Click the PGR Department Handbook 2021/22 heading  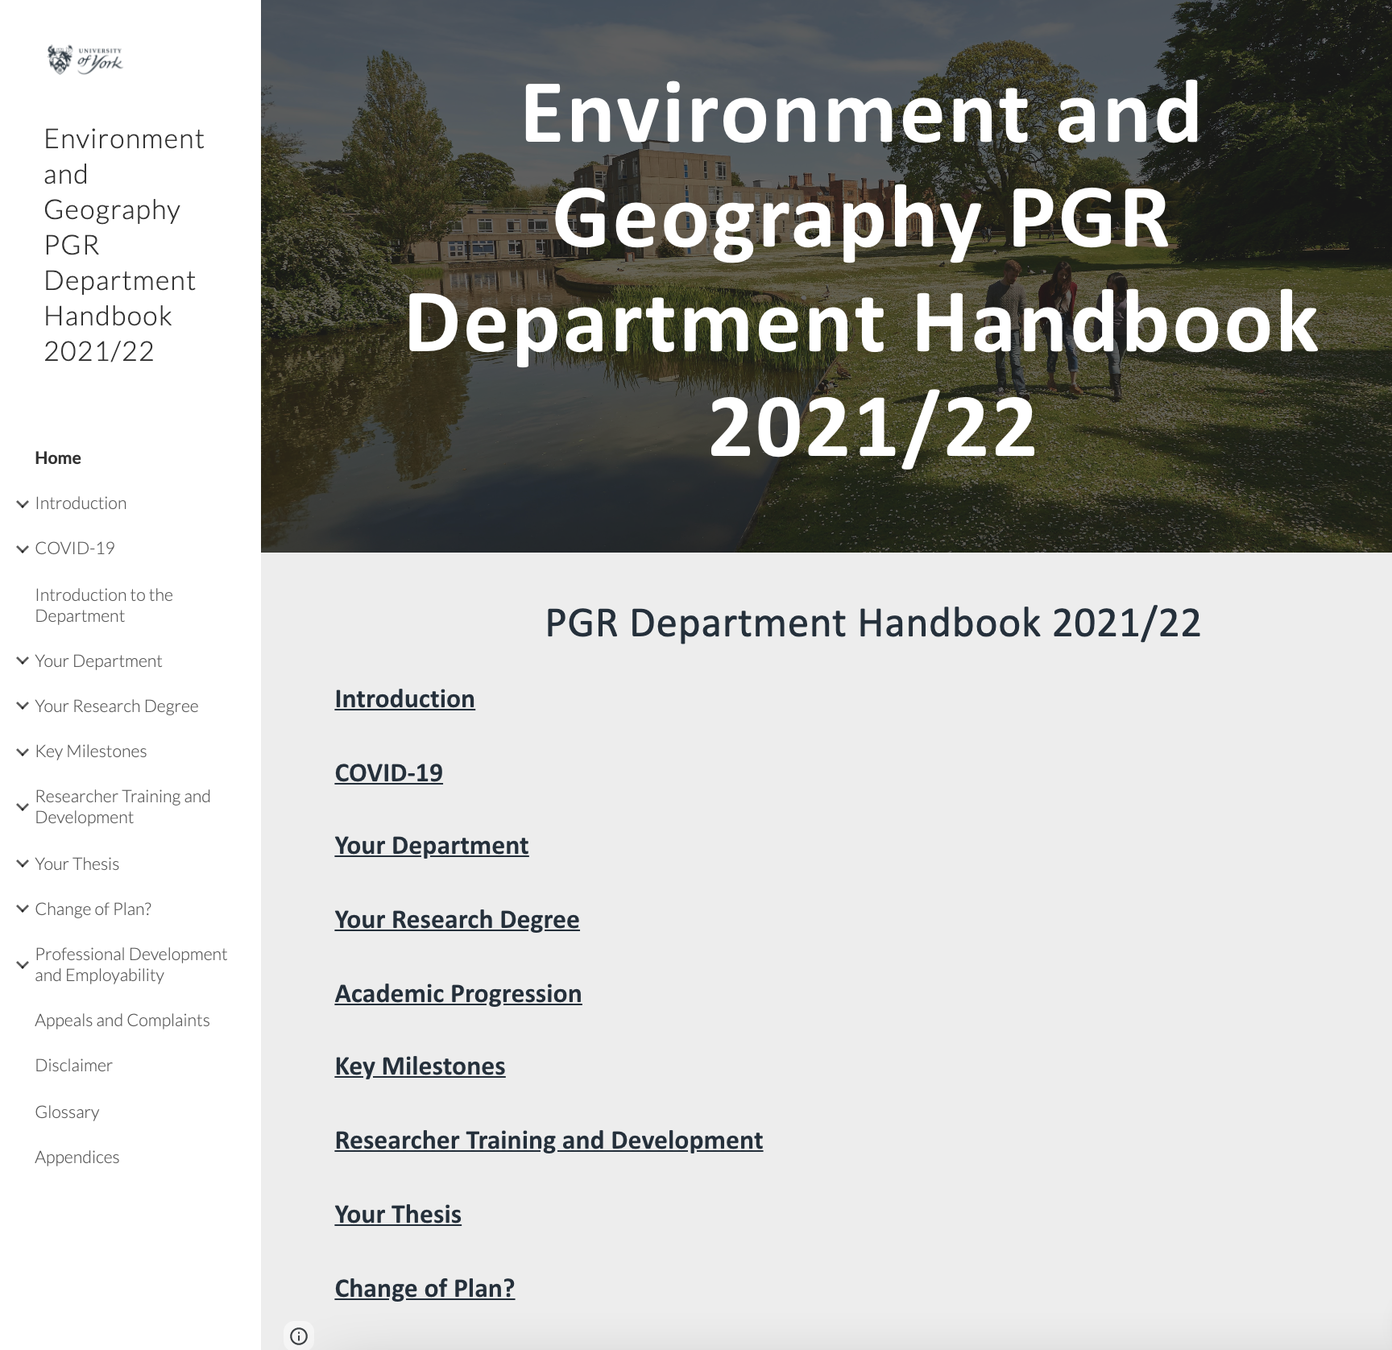point(873,623)
